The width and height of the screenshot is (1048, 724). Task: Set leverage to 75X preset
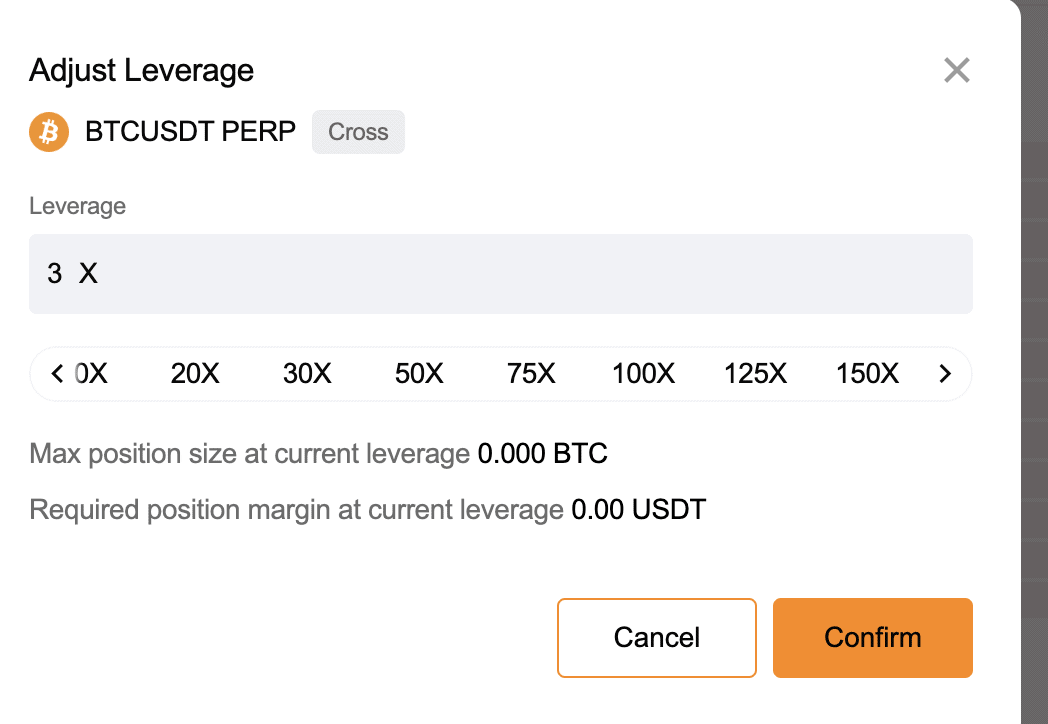tap(531, 374)
